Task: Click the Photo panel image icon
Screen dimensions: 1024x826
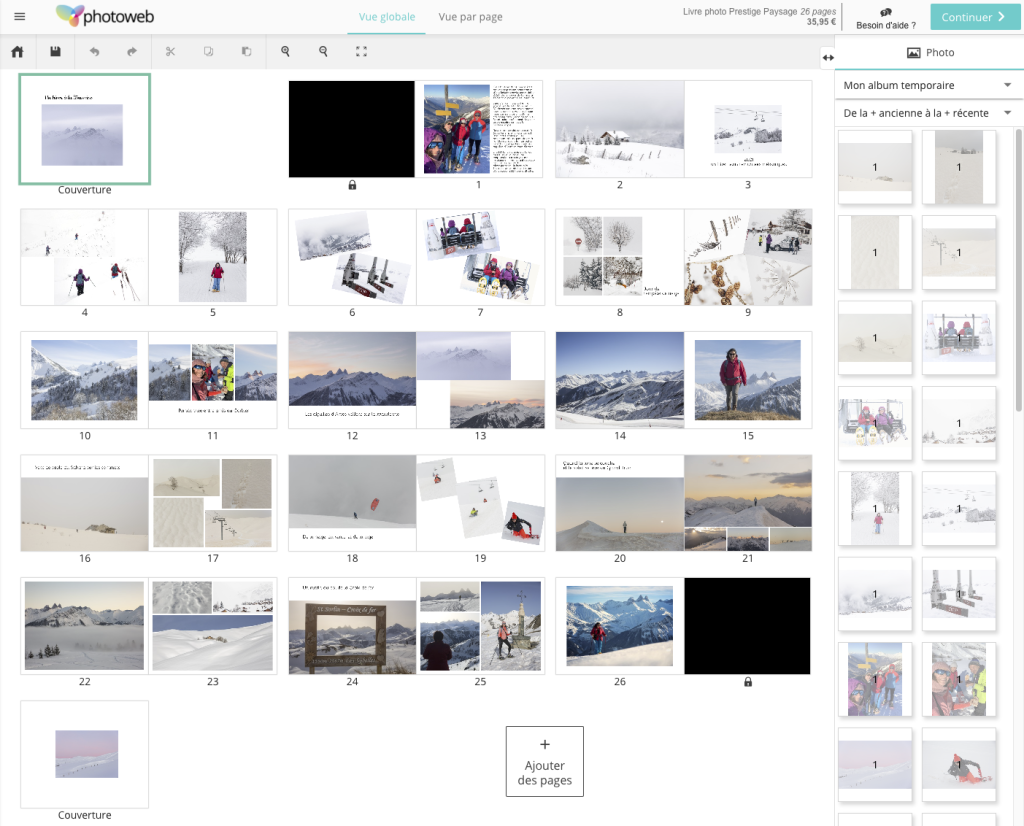Action: pos(914,53)
